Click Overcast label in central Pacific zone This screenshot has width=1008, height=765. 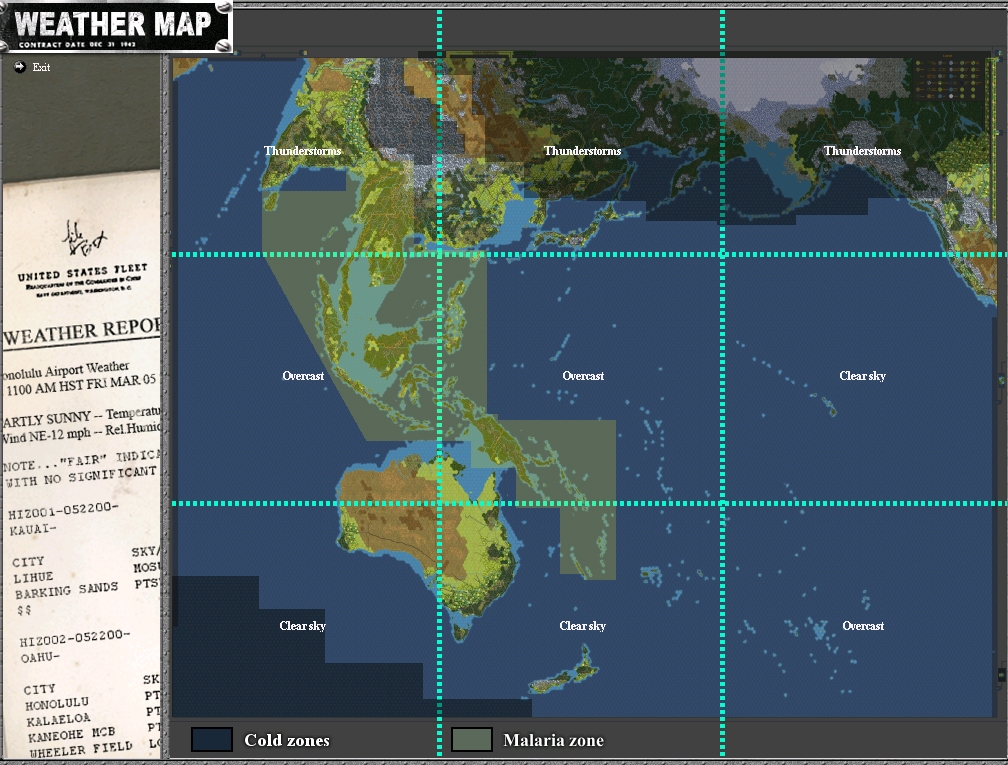[x=583, y=375]
